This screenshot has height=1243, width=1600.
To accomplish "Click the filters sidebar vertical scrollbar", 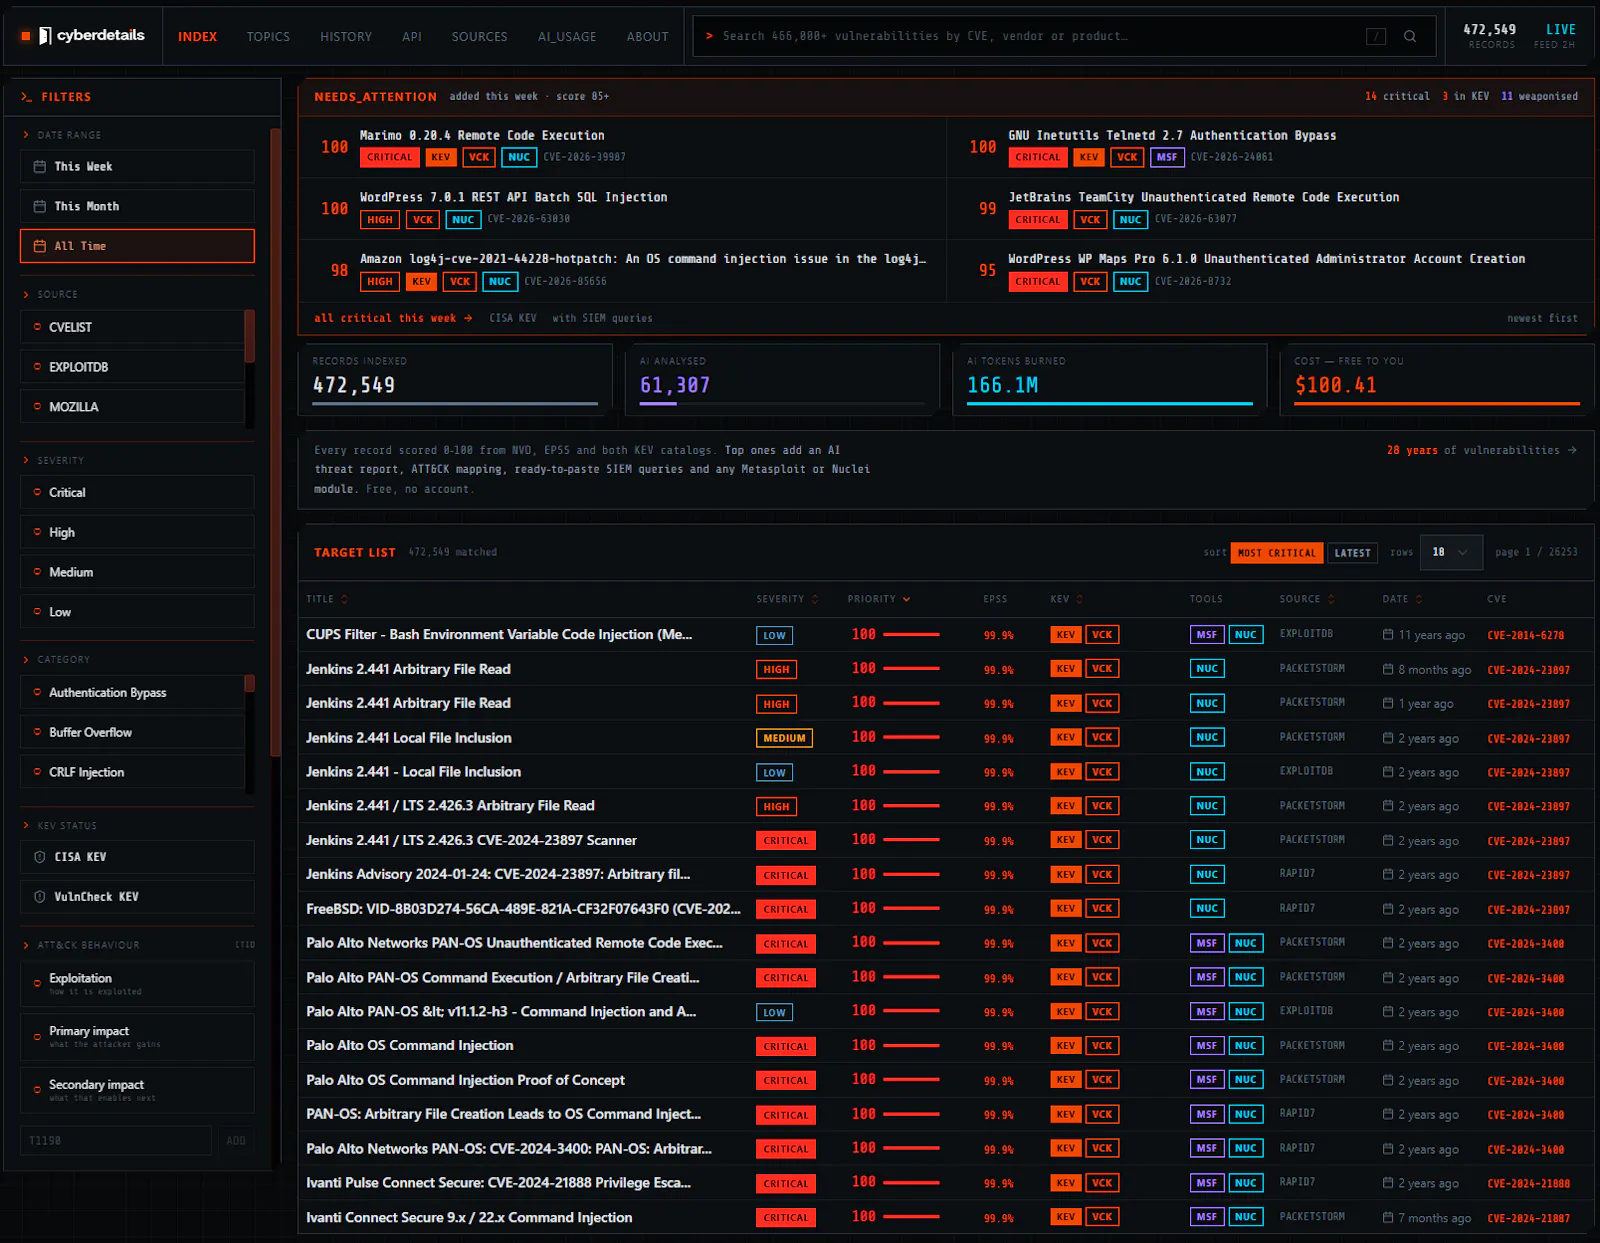I will [x=275, y=440].
